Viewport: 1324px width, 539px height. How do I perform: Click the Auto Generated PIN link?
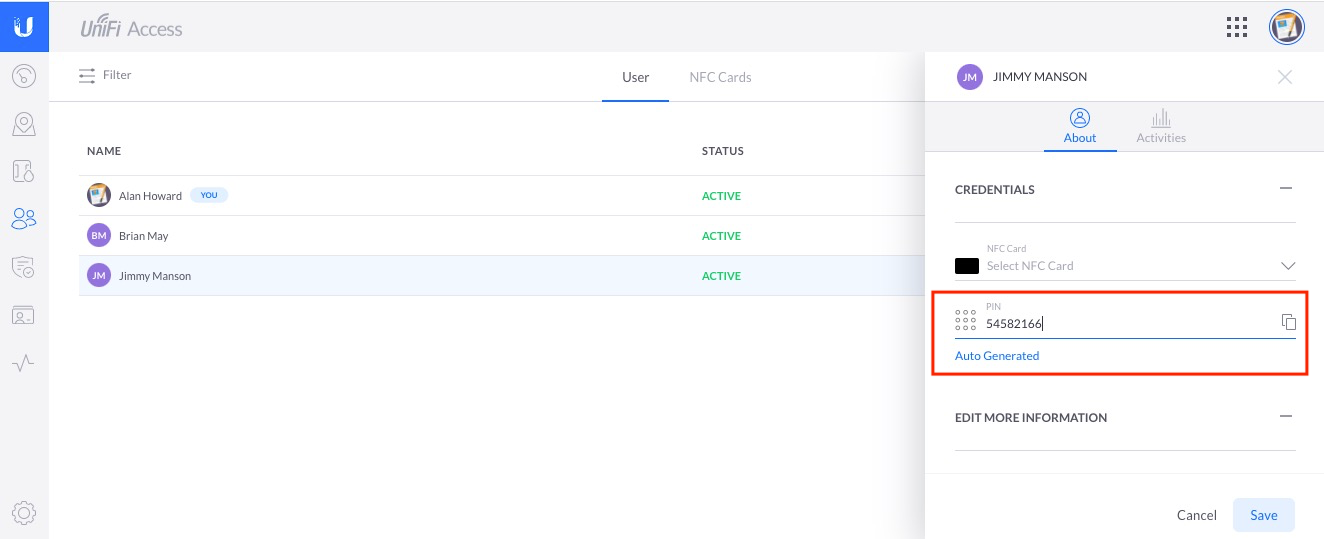pyautogui.click(x=997, y=356)
